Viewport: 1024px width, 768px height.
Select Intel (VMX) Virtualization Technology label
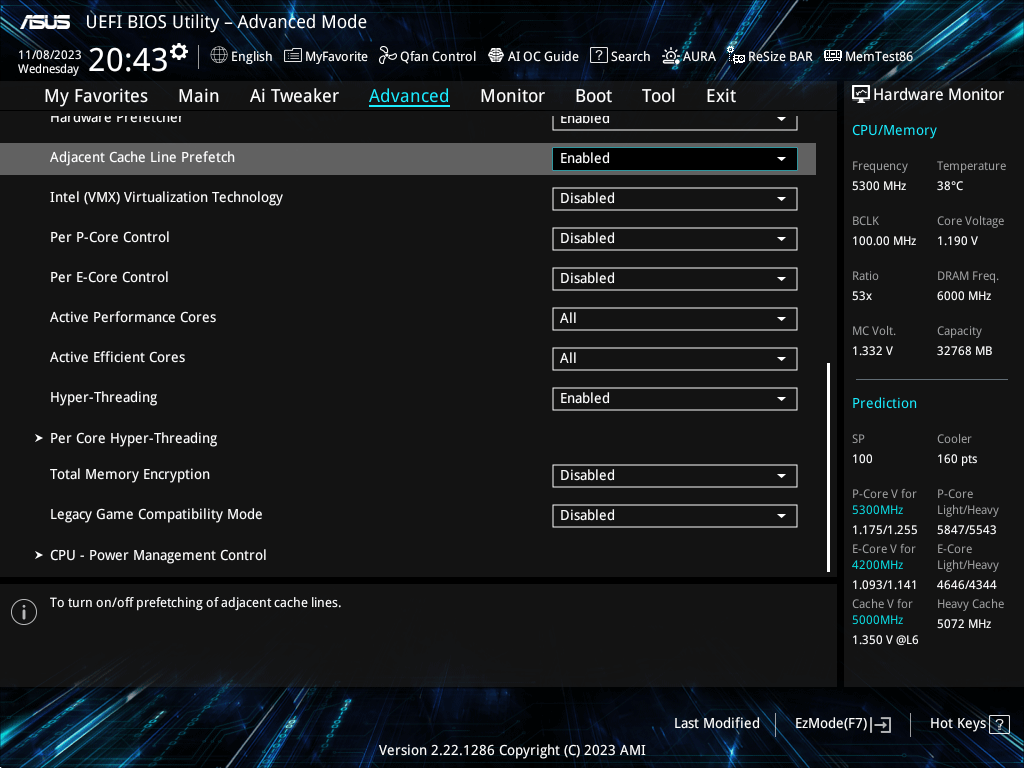(167, 197)
